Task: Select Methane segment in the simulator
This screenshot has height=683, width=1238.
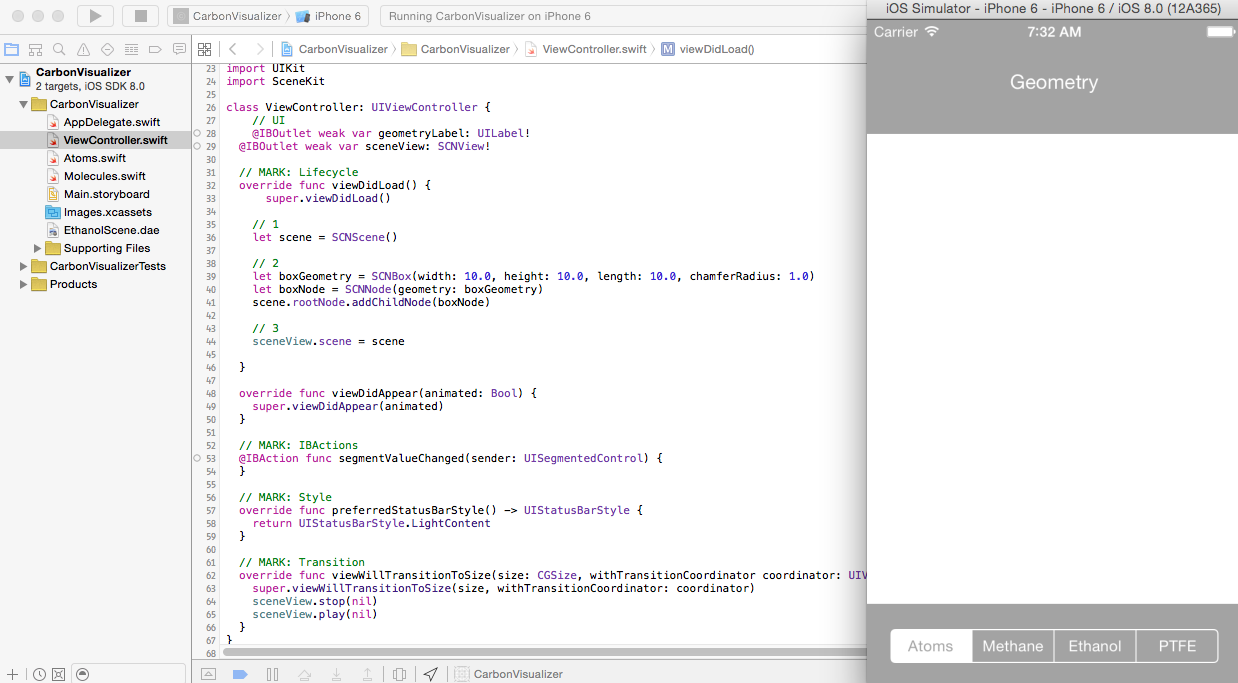Action: (1013, 646)
